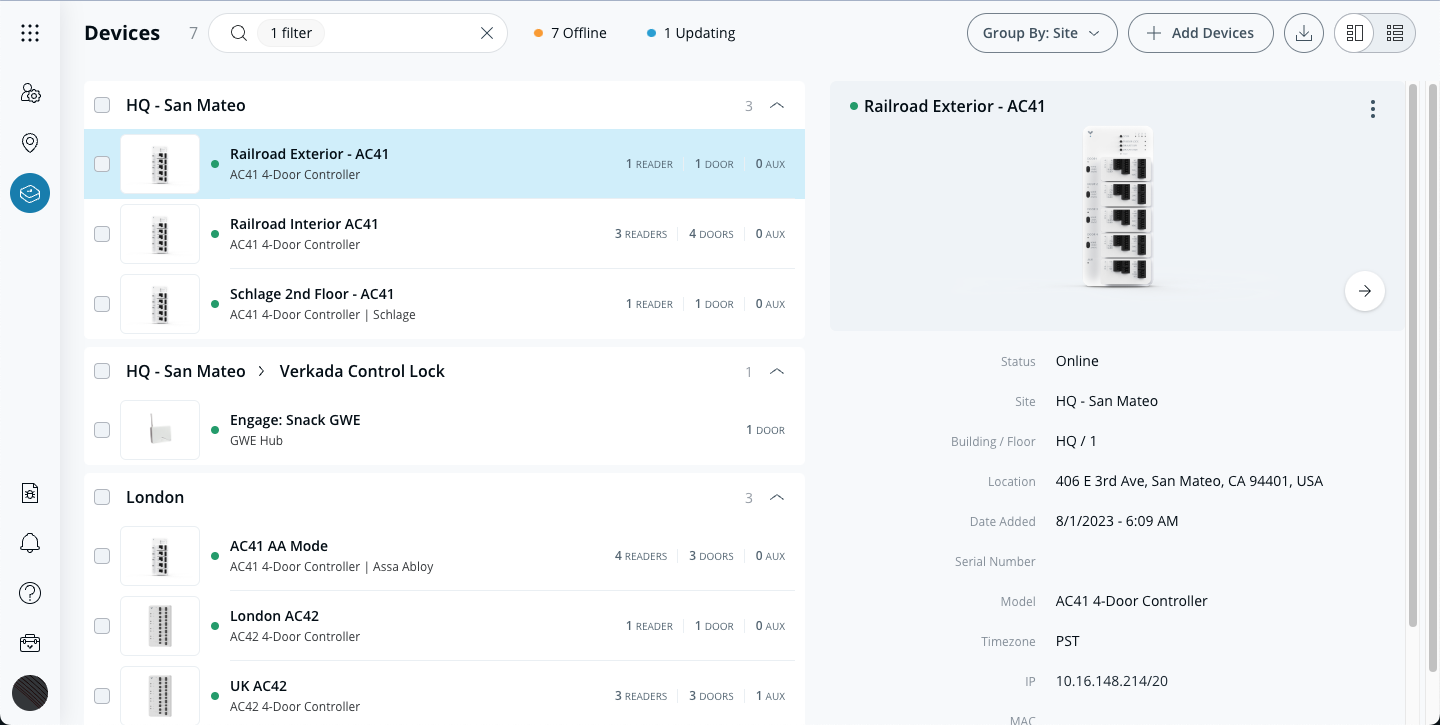Image resolution: width=1440 pixels, height=725 pixels.
Task: Collapse the London group chevron
Action: [x=777, y=497]
